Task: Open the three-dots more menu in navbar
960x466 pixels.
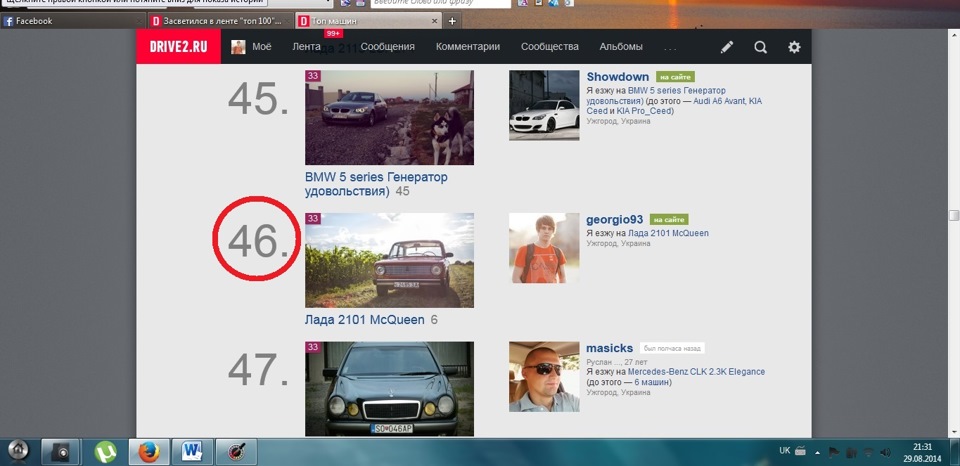Action: click(x=670, y=47)
